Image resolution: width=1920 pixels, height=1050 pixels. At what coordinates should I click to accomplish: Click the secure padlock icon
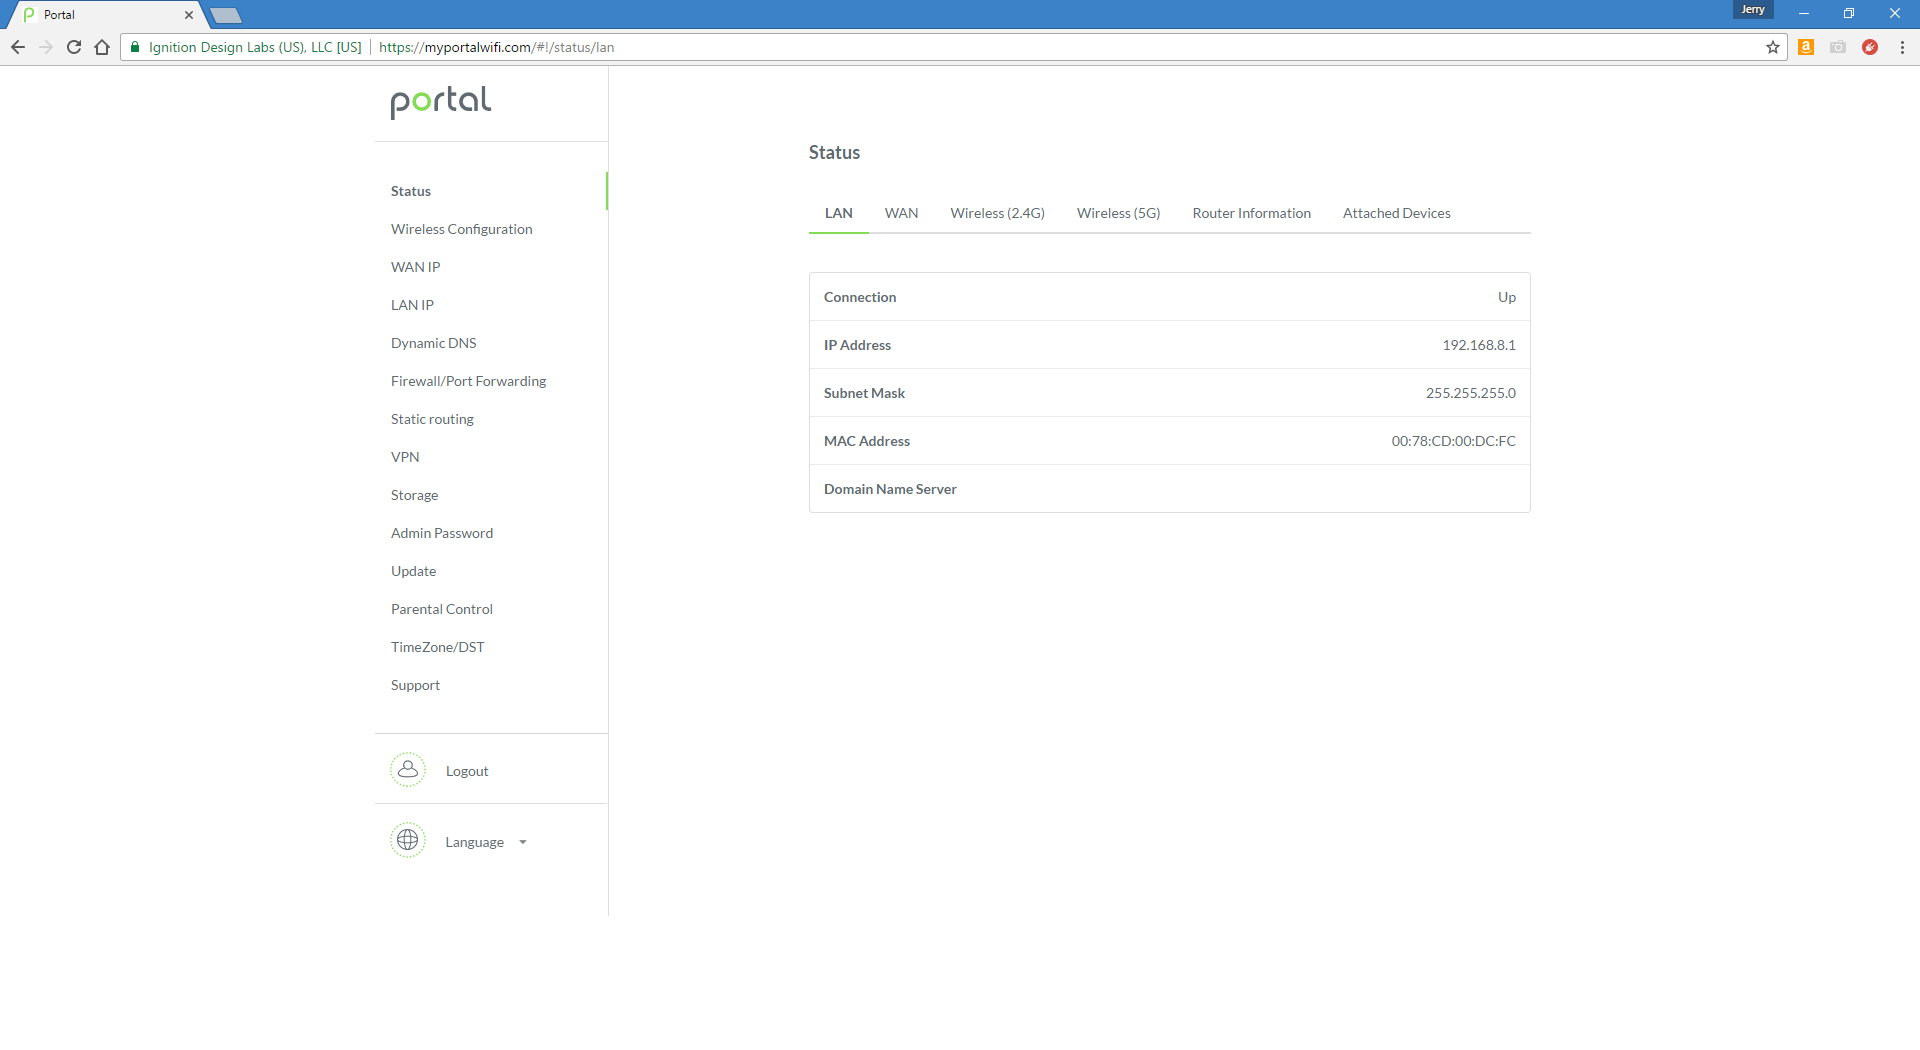pyautogui.click(x=135, y=47)
